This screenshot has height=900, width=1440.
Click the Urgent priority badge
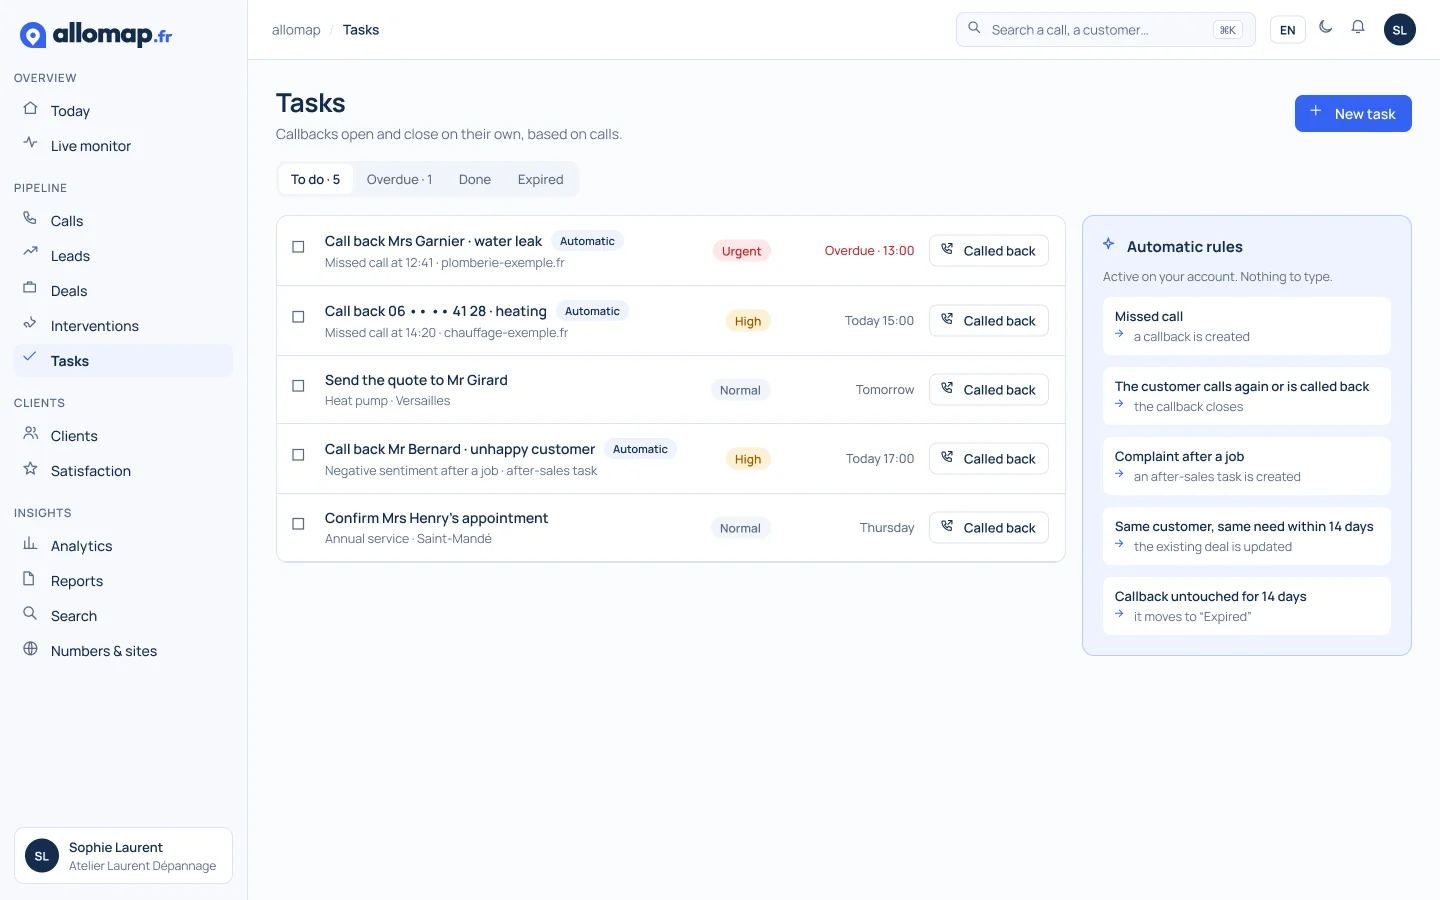pyautogui.click(x=742, y=251)
